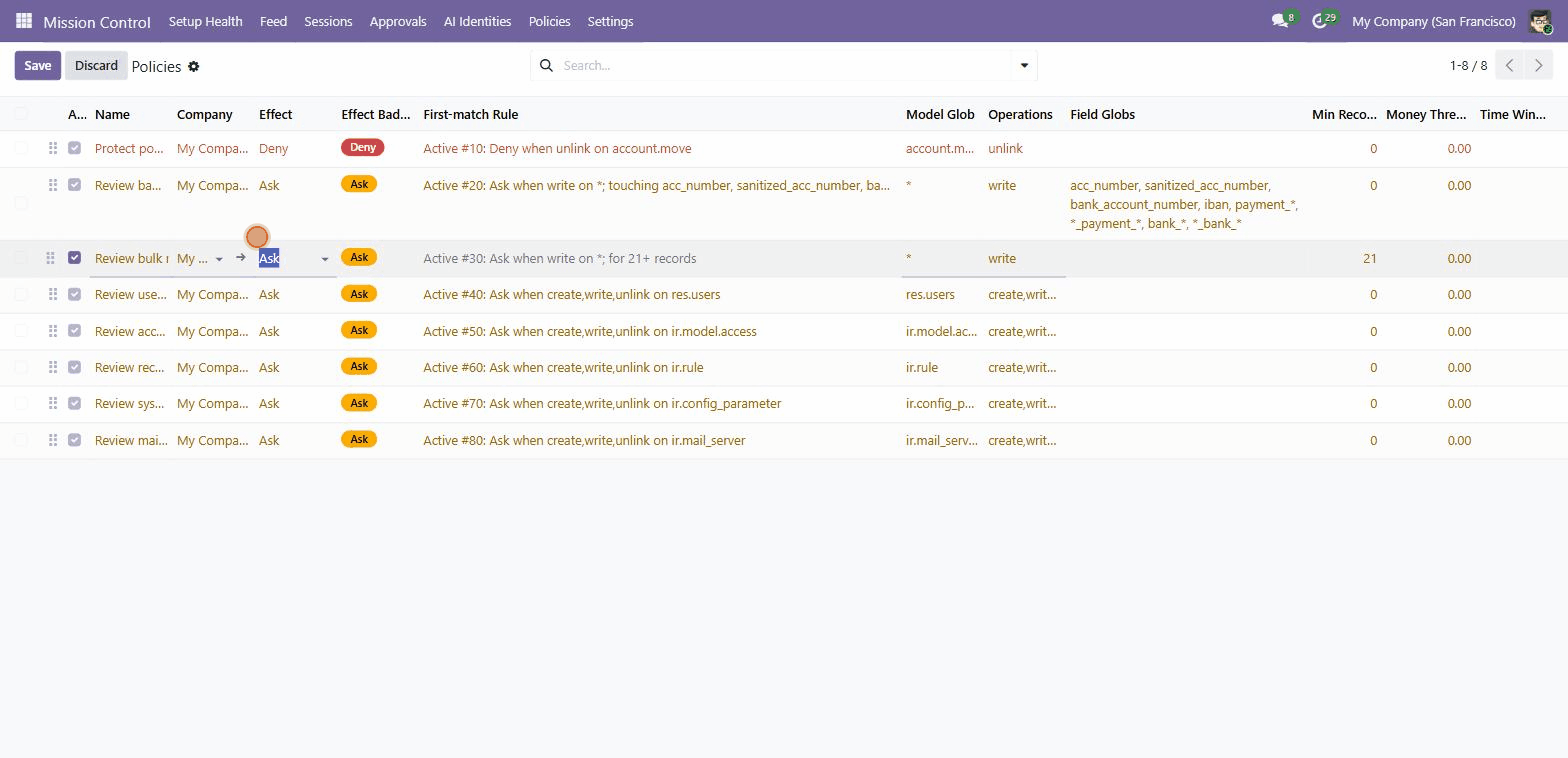Open company record via arrow icon
Image resolution: width=1568 pixels, height=758 pixels.
coord(241,258)
